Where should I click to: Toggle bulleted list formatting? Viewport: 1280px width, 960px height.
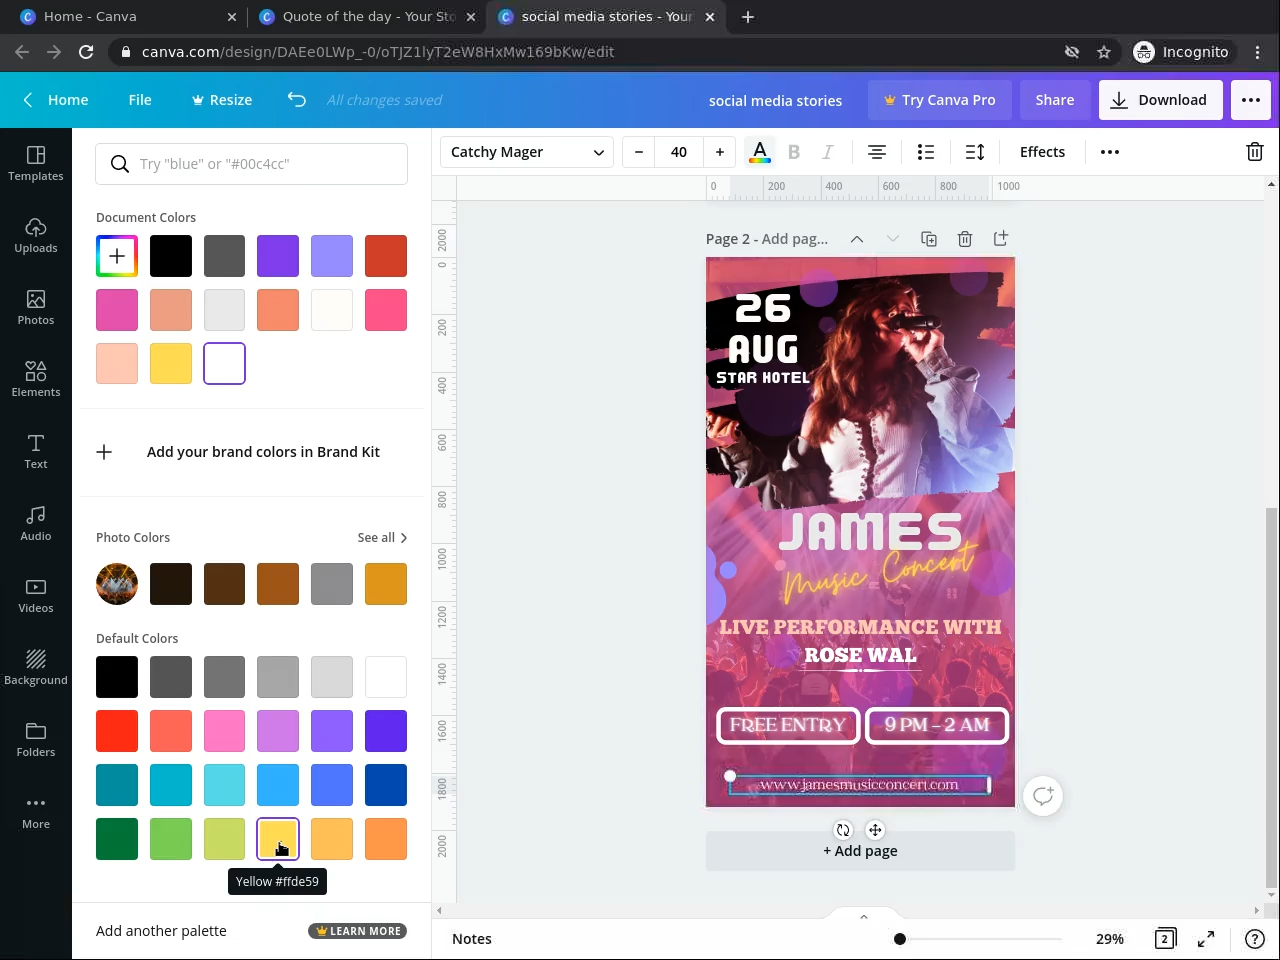926,152
